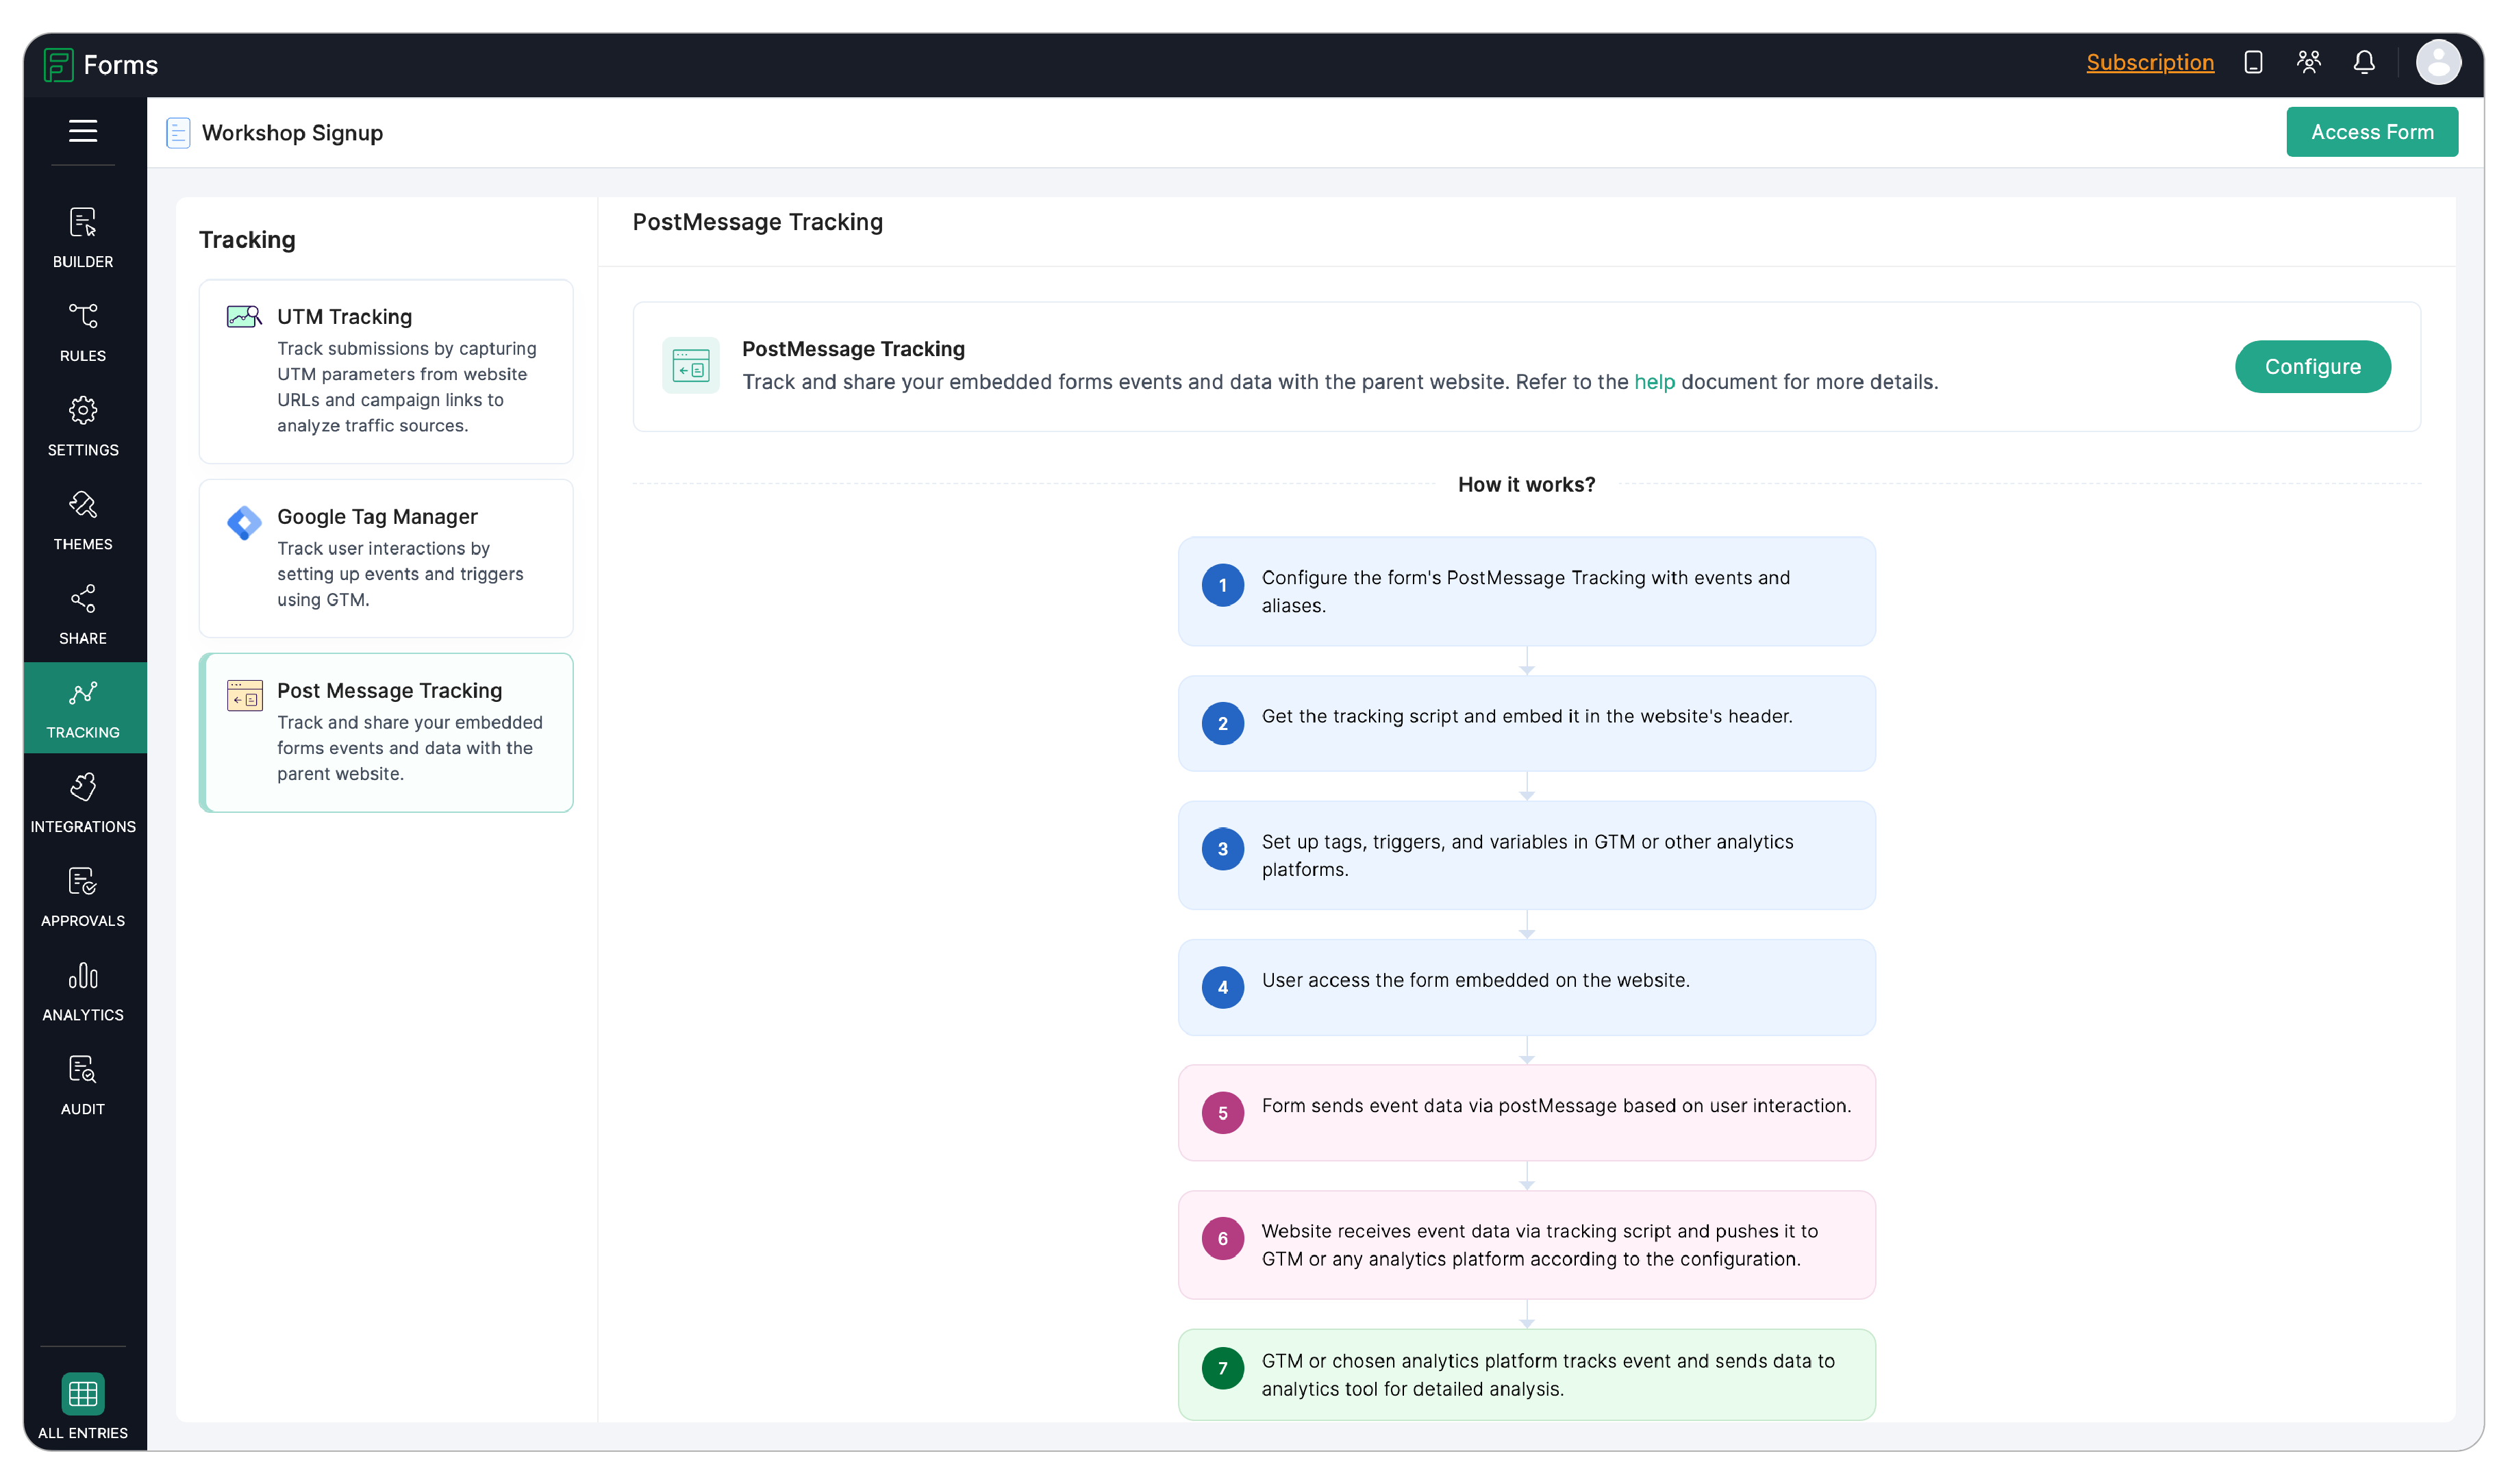Go to the Rules section

[83, 332]
